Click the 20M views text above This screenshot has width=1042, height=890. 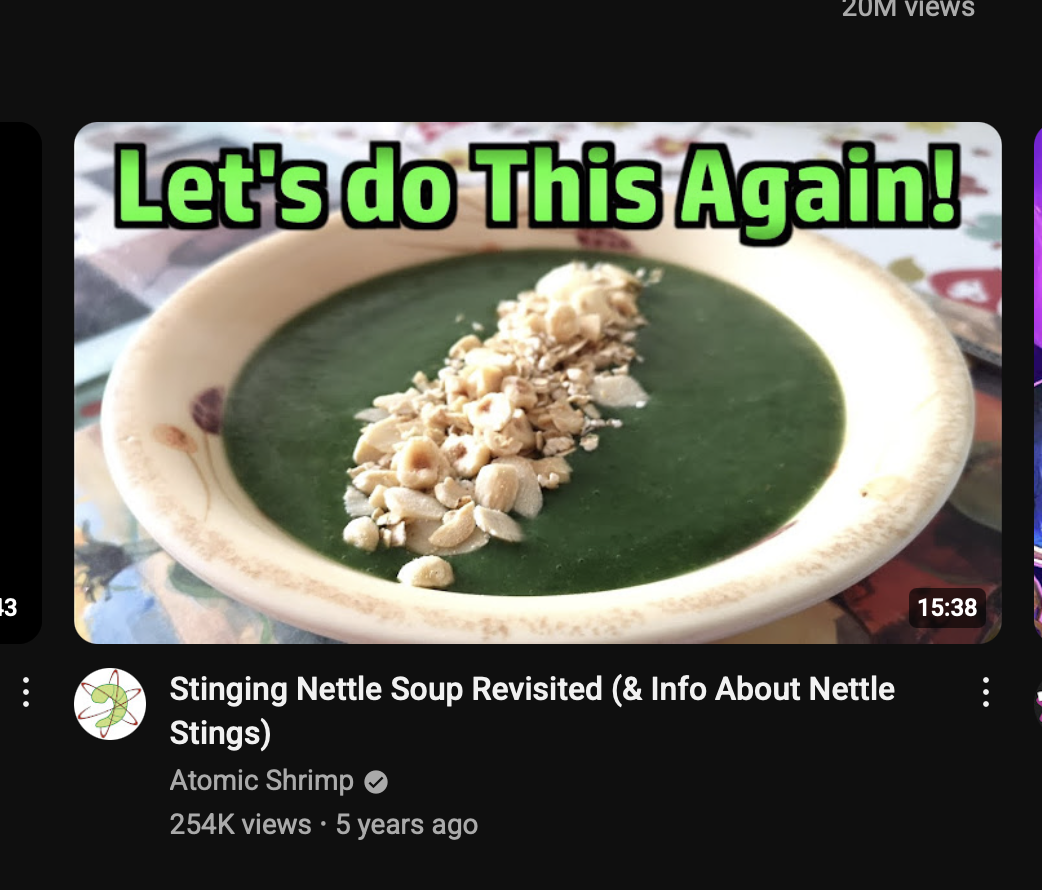[908, 9]
